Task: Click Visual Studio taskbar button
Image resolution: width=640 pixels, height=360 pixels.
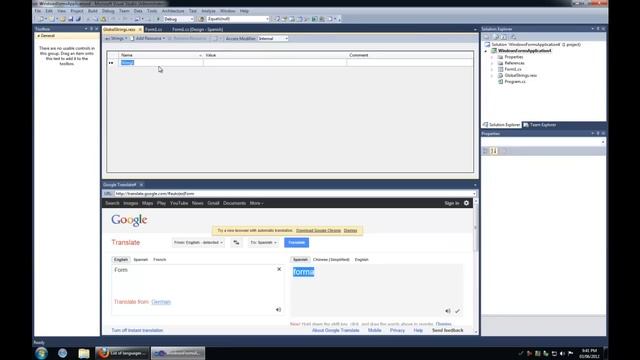Action: pos(178,353)
